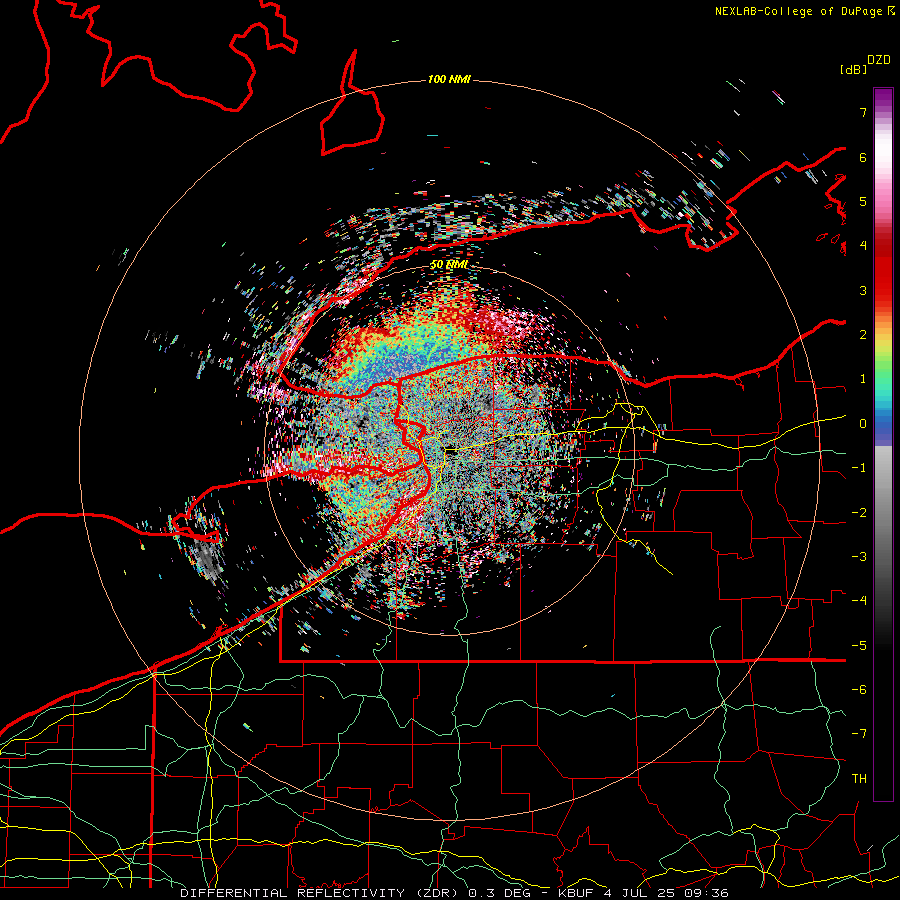Click the '4' value on color scale

[863, 246]
